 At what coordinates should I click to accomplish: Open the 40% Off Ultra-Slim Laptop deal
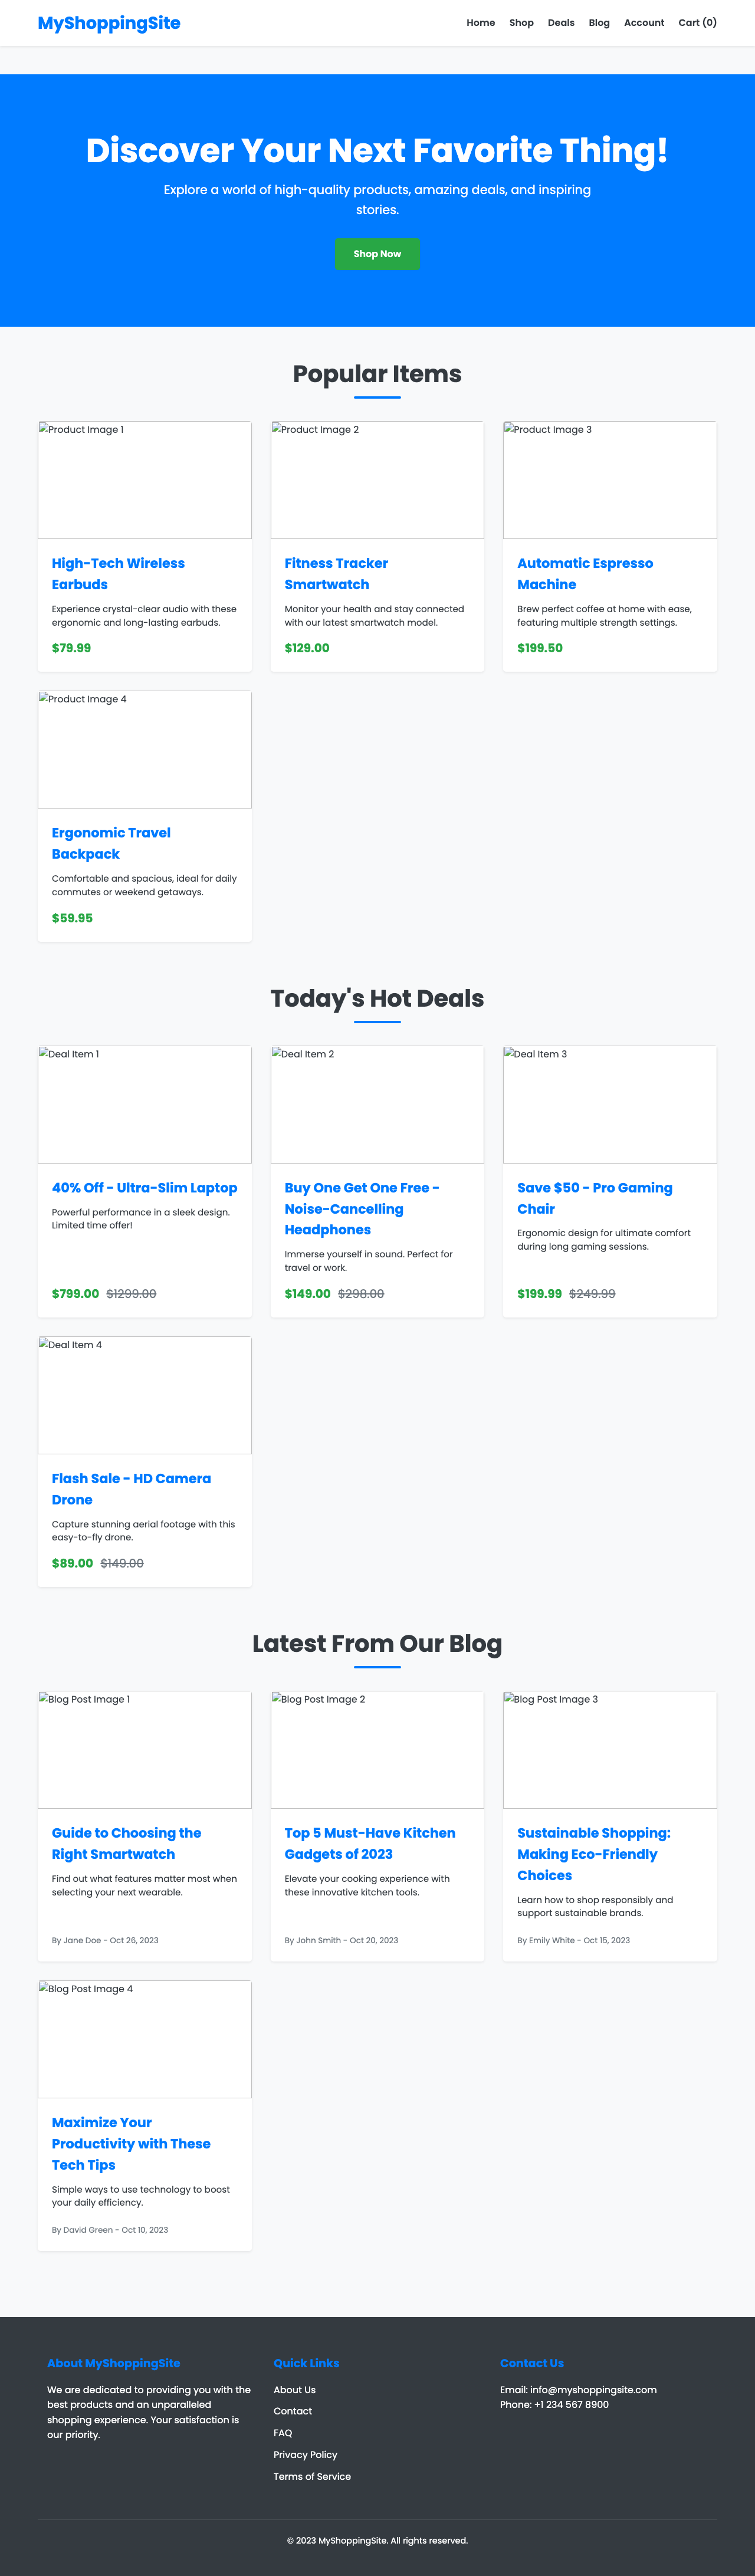[x=145, y=1188]
